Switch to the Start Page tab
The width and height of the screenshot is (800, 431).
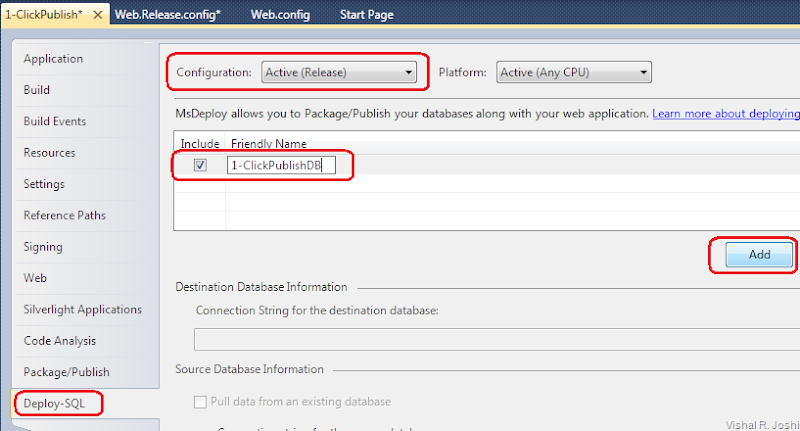[x=366, y=15]
